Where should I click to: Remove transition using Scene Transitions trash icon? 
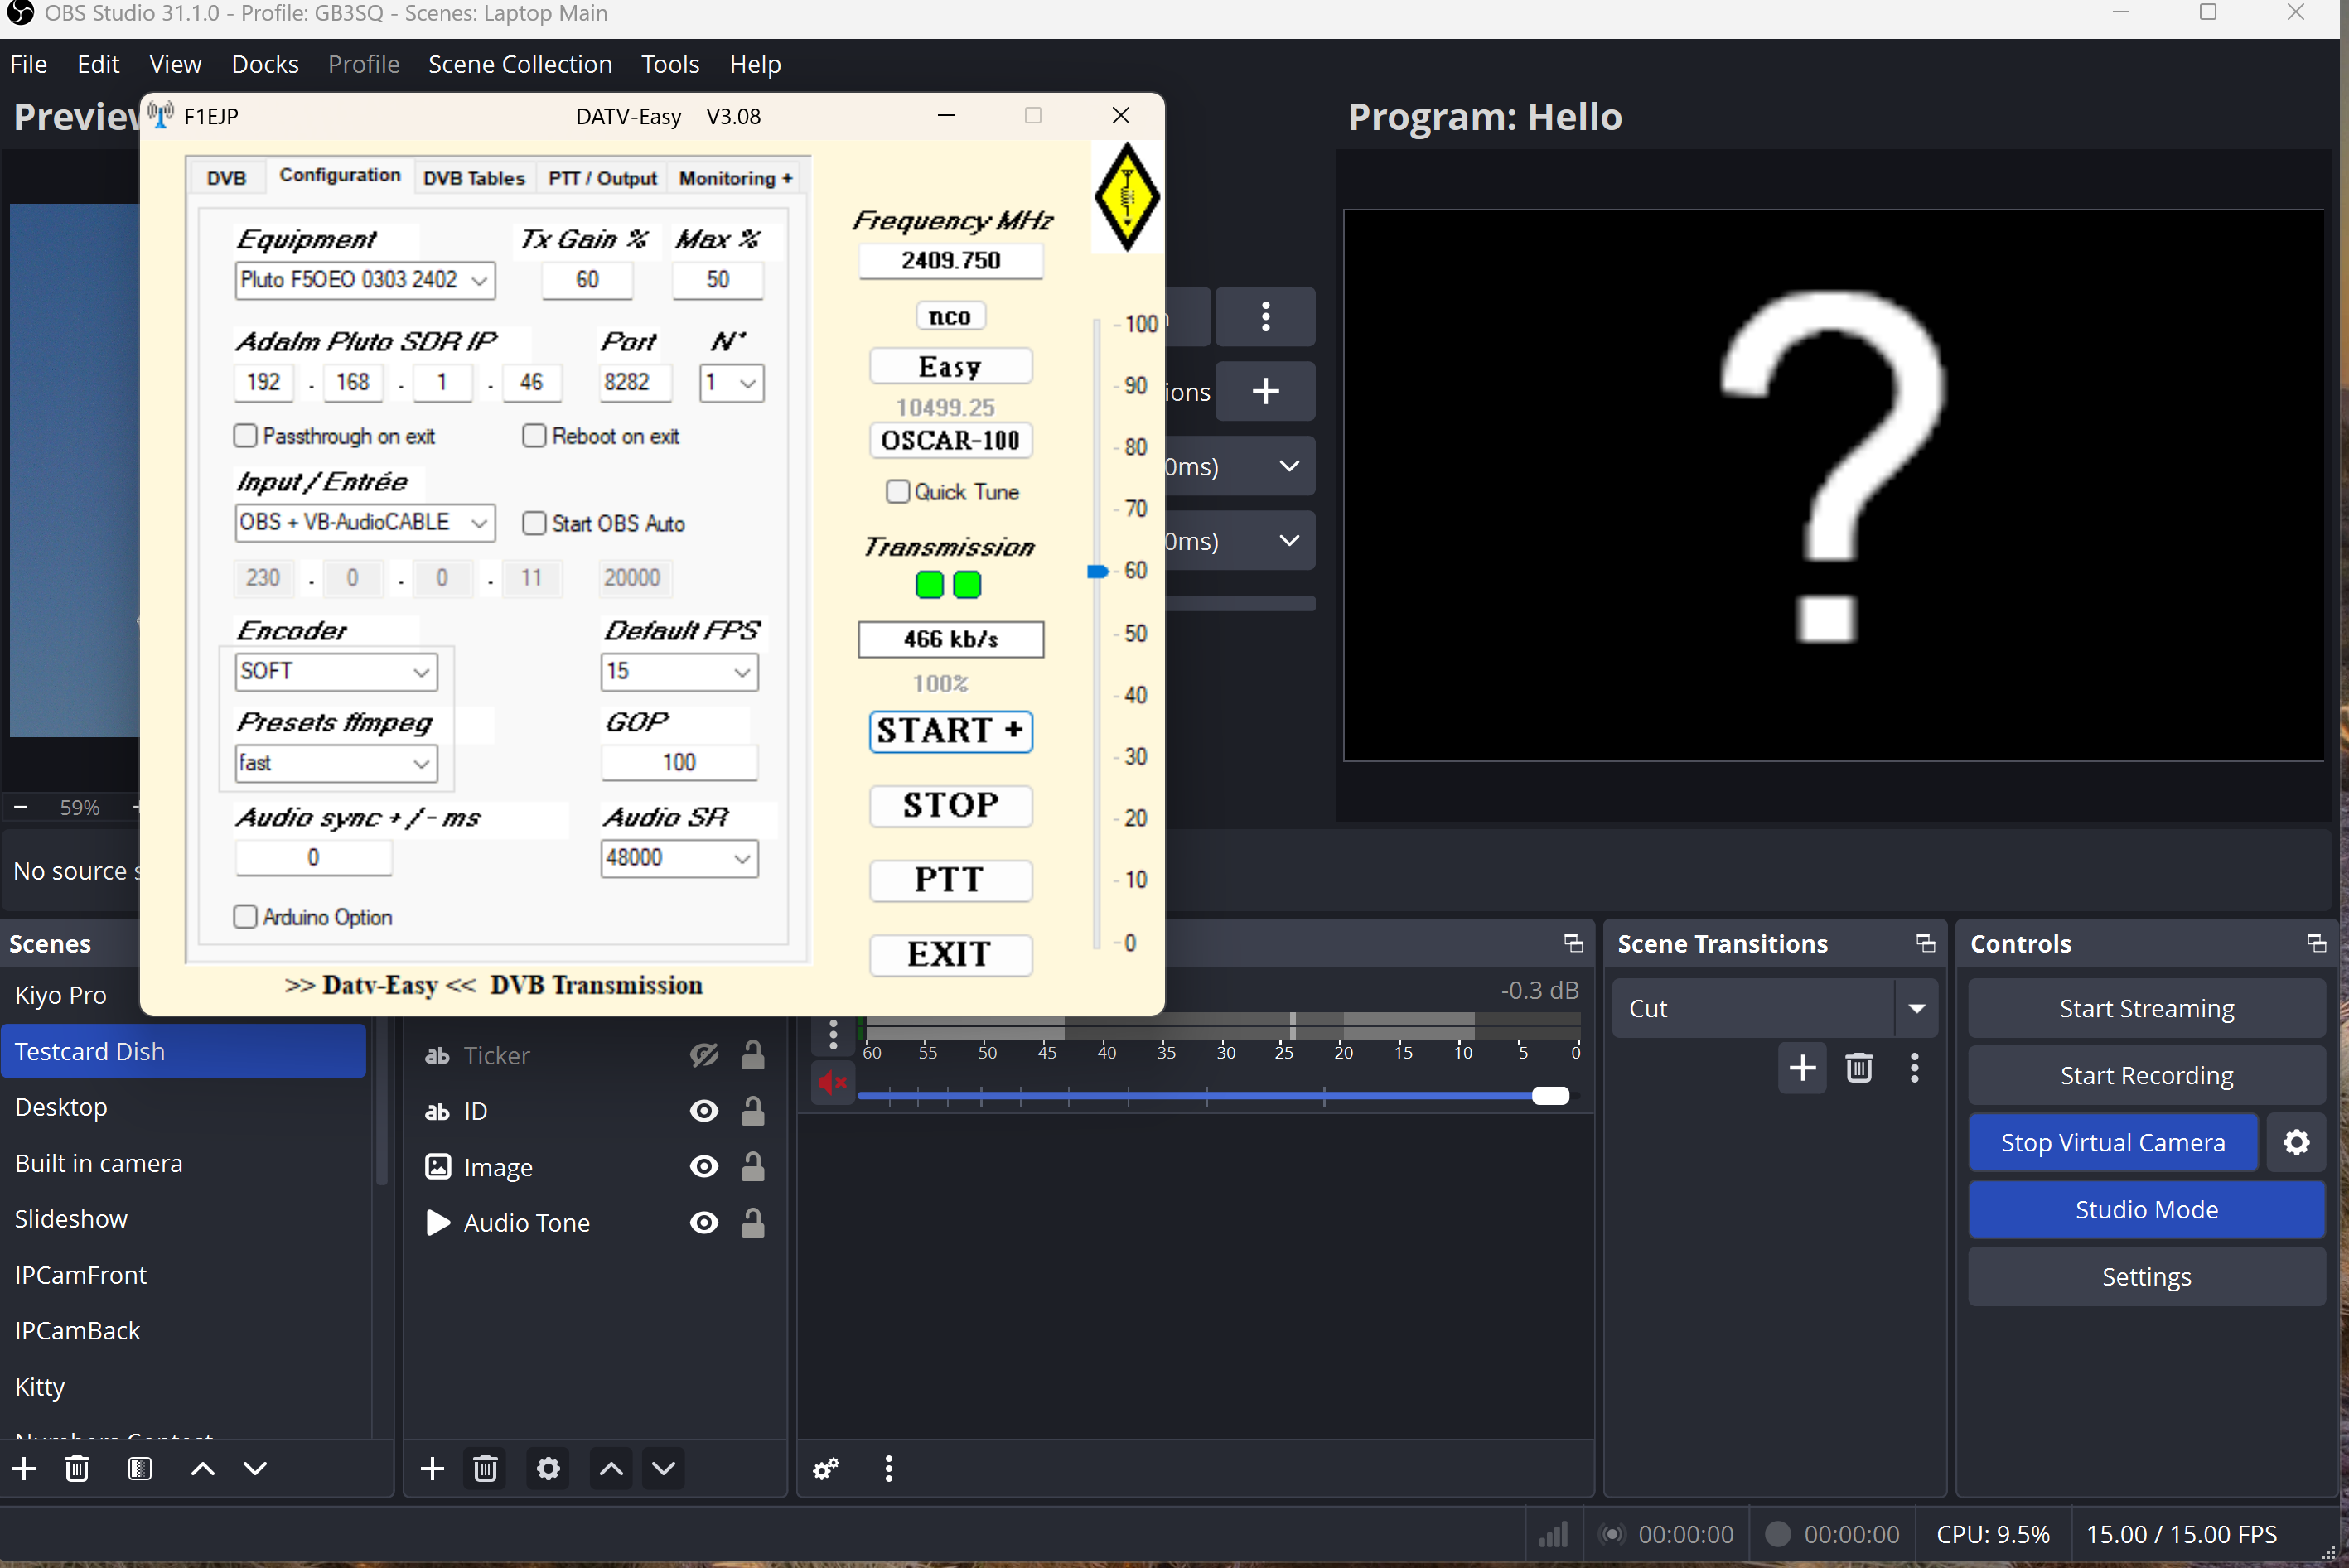1858,1068
